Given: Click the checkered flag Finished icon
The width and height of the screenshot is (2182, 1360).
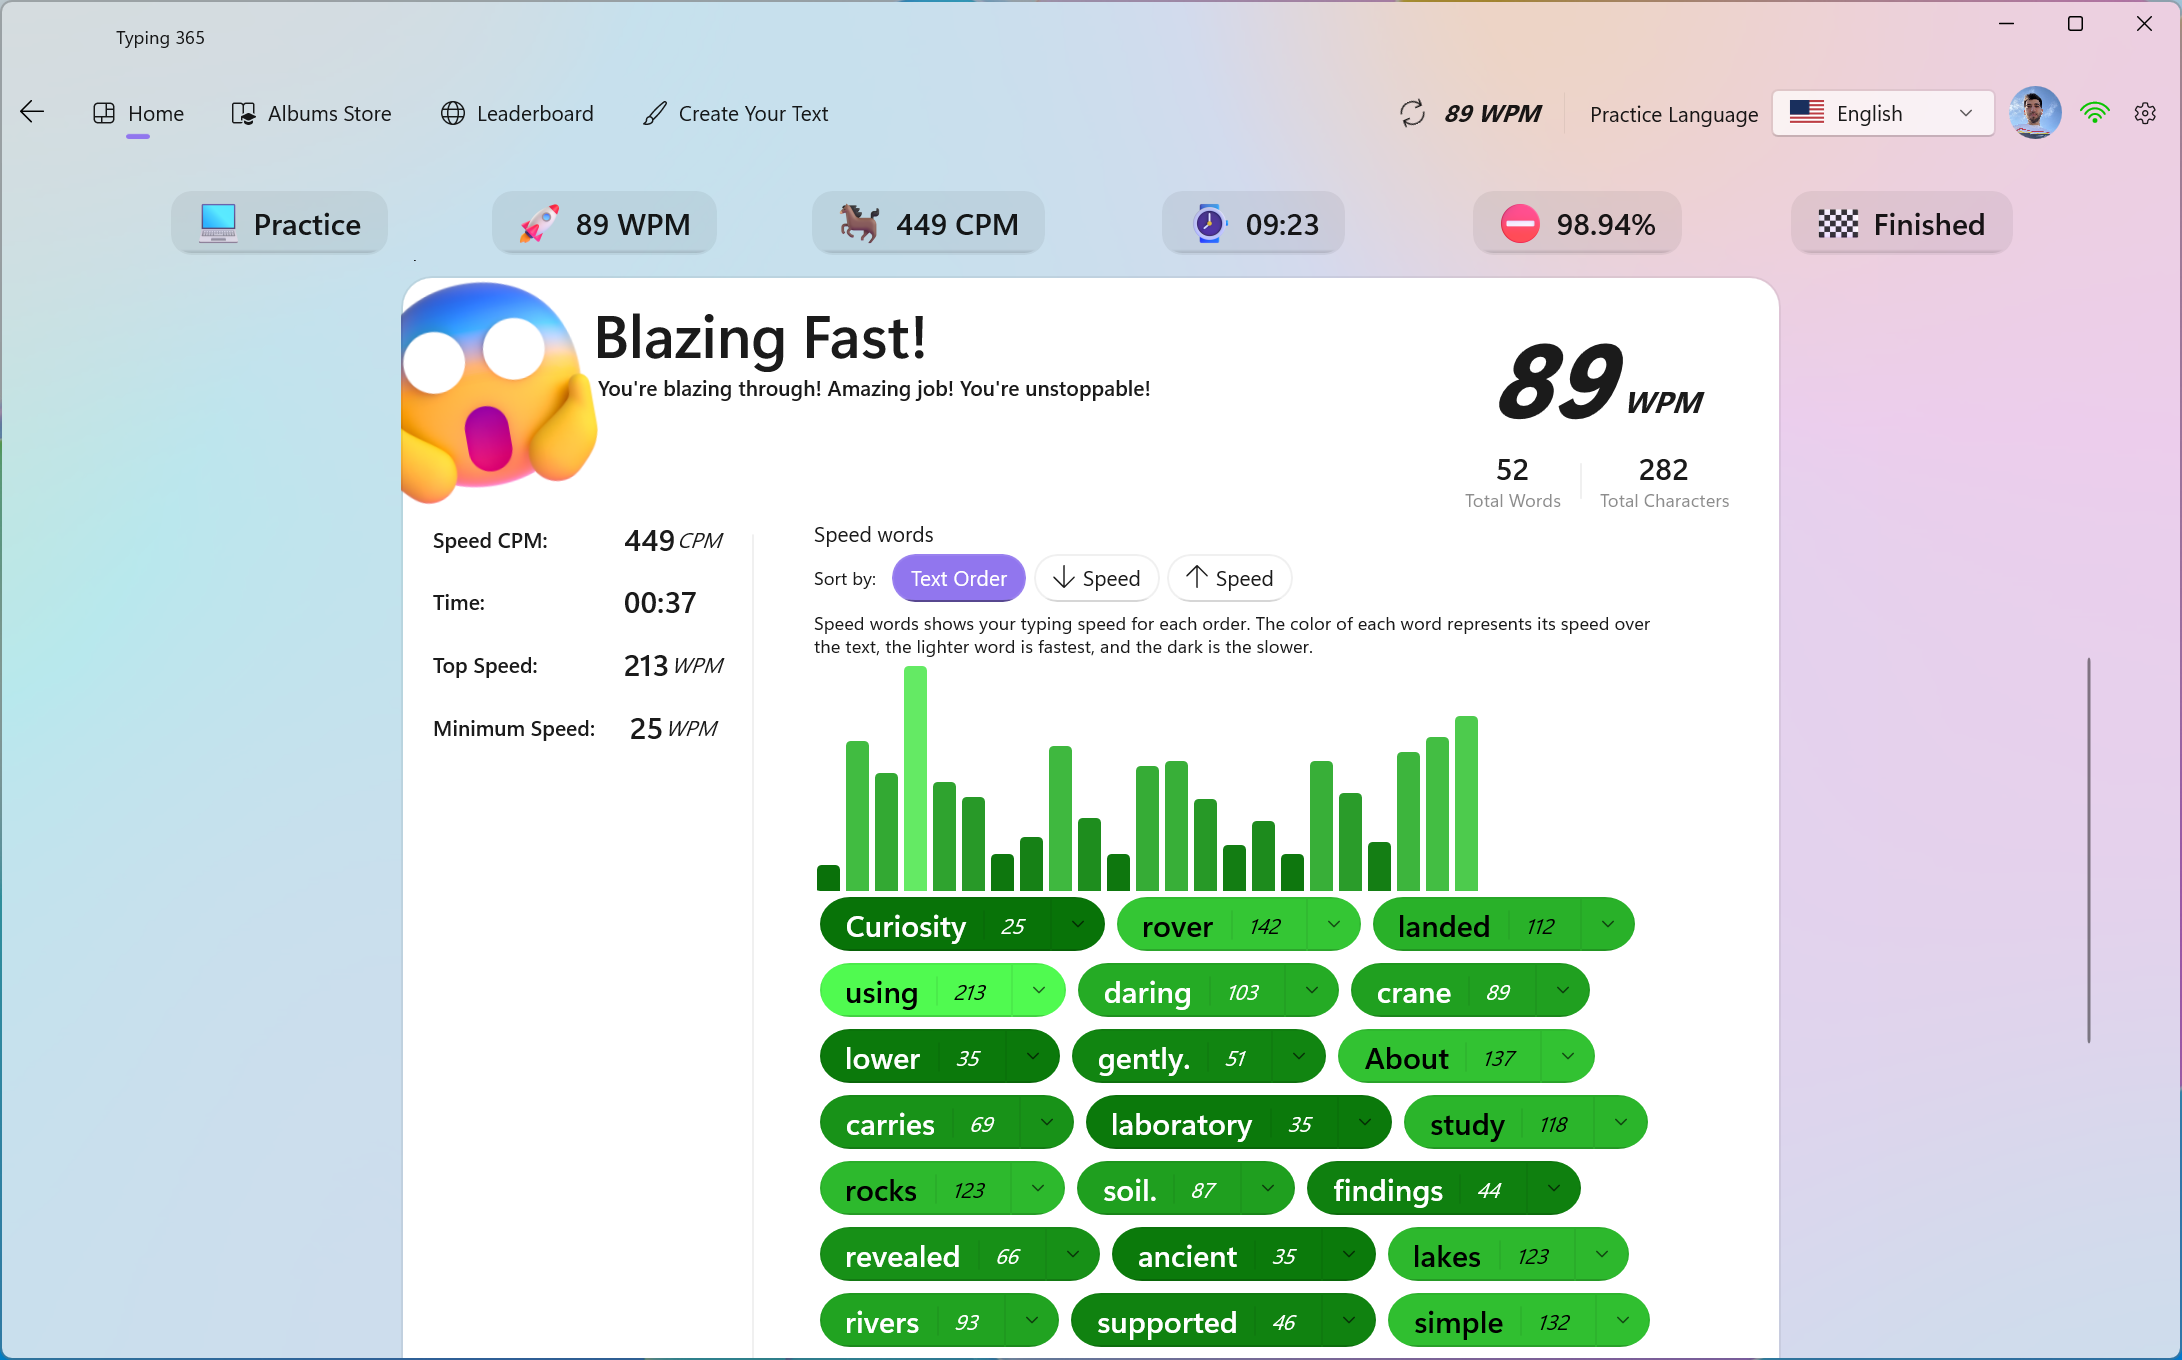Looking at the screenshot, I should tap(1838, 223).
